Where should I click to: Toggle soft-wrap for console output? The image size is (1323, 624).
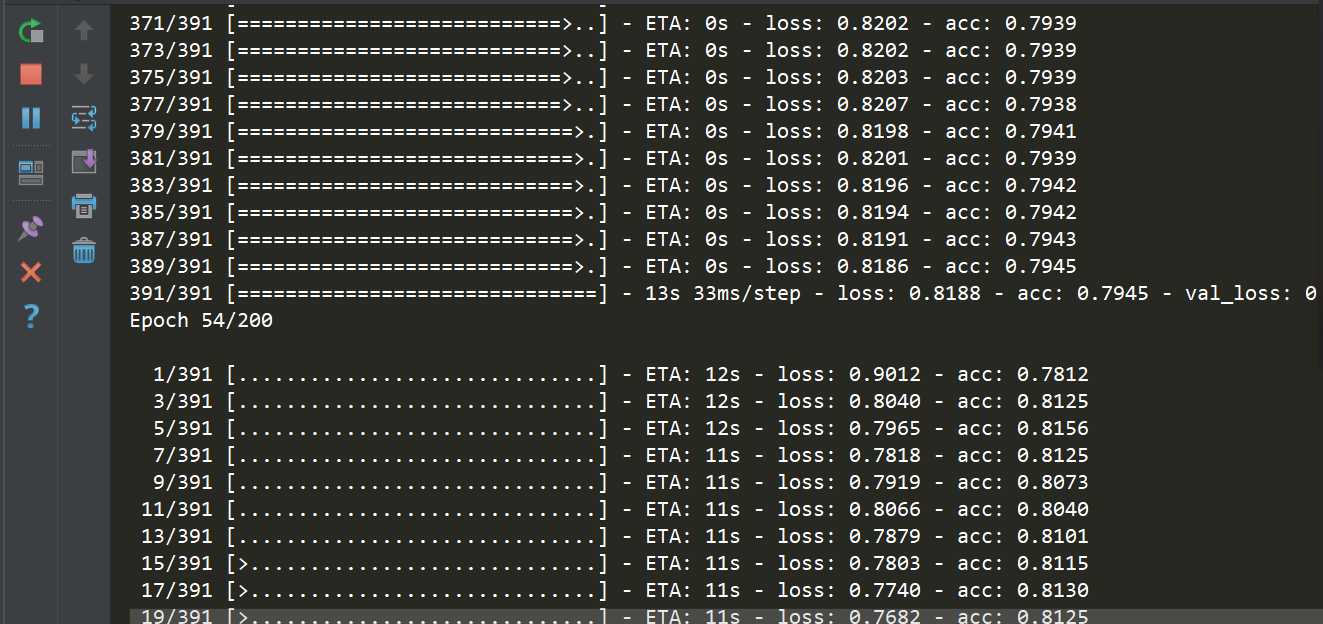point(84,118)
